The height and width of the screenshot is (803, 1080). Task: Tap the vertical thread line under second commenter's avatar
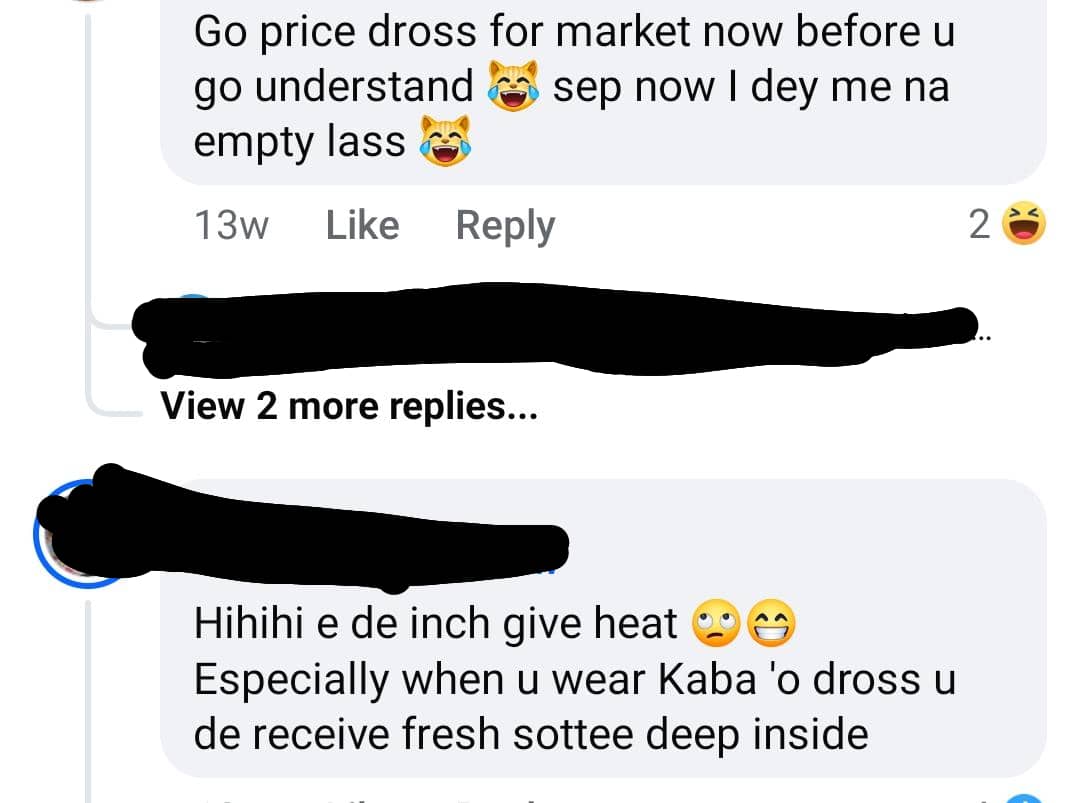(x=88, y=701)
